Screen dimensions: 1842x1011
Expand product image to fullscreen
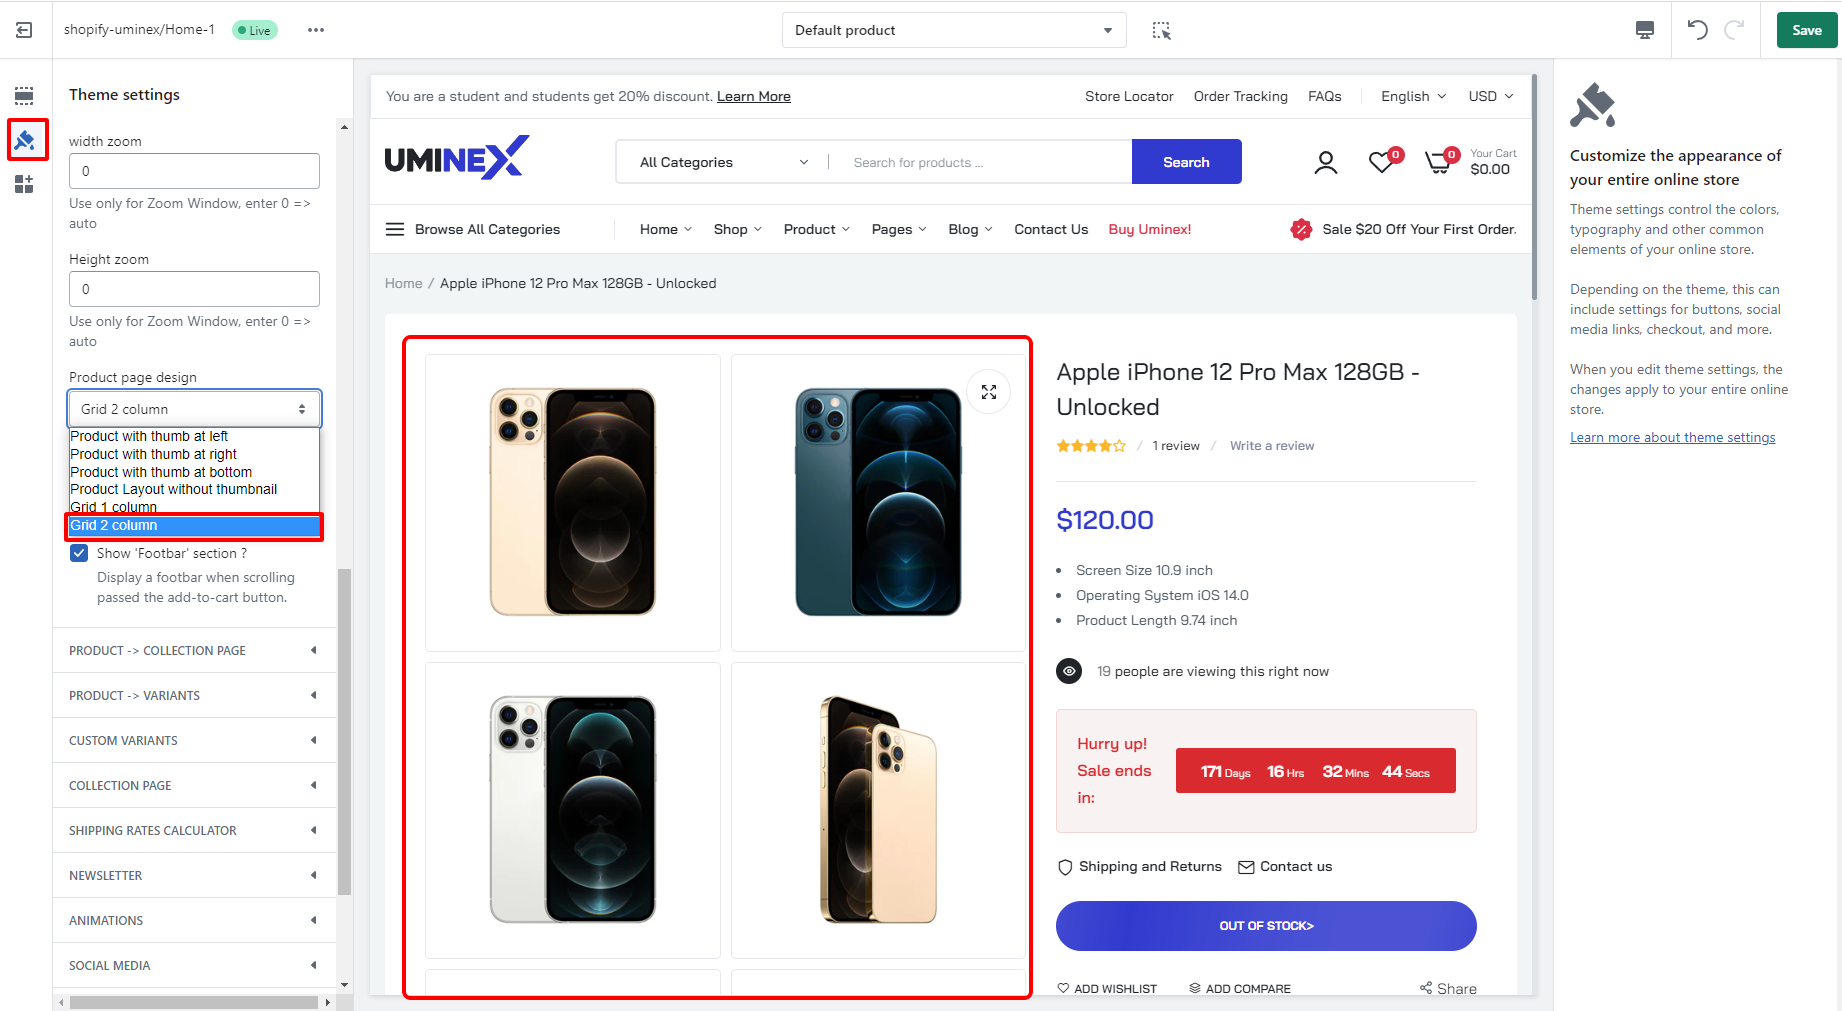[x=989, y=392]
